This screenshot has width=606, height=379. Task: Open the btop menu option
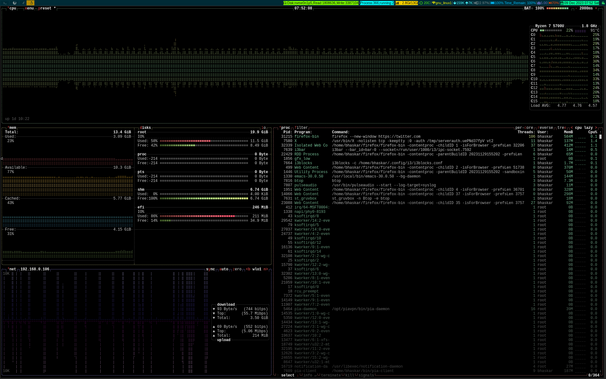tap(29, 8)
